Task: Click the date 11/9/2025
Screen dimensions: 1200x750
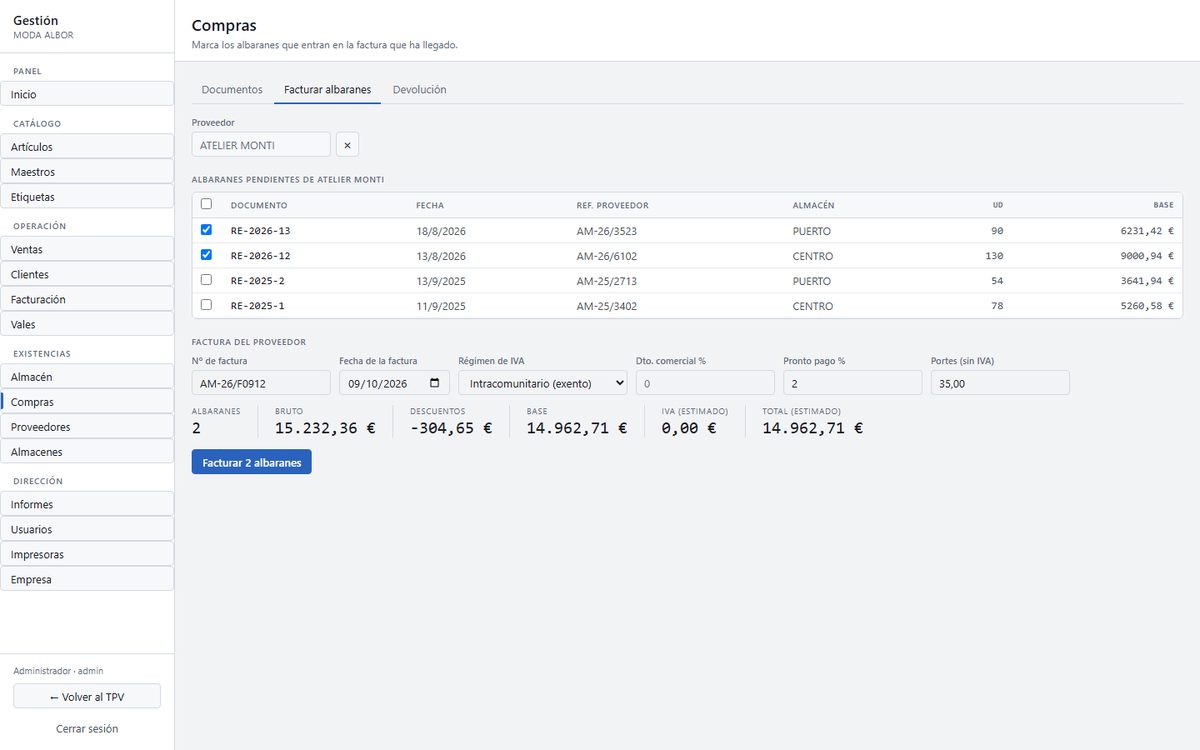Action: [x=441, y=306]
